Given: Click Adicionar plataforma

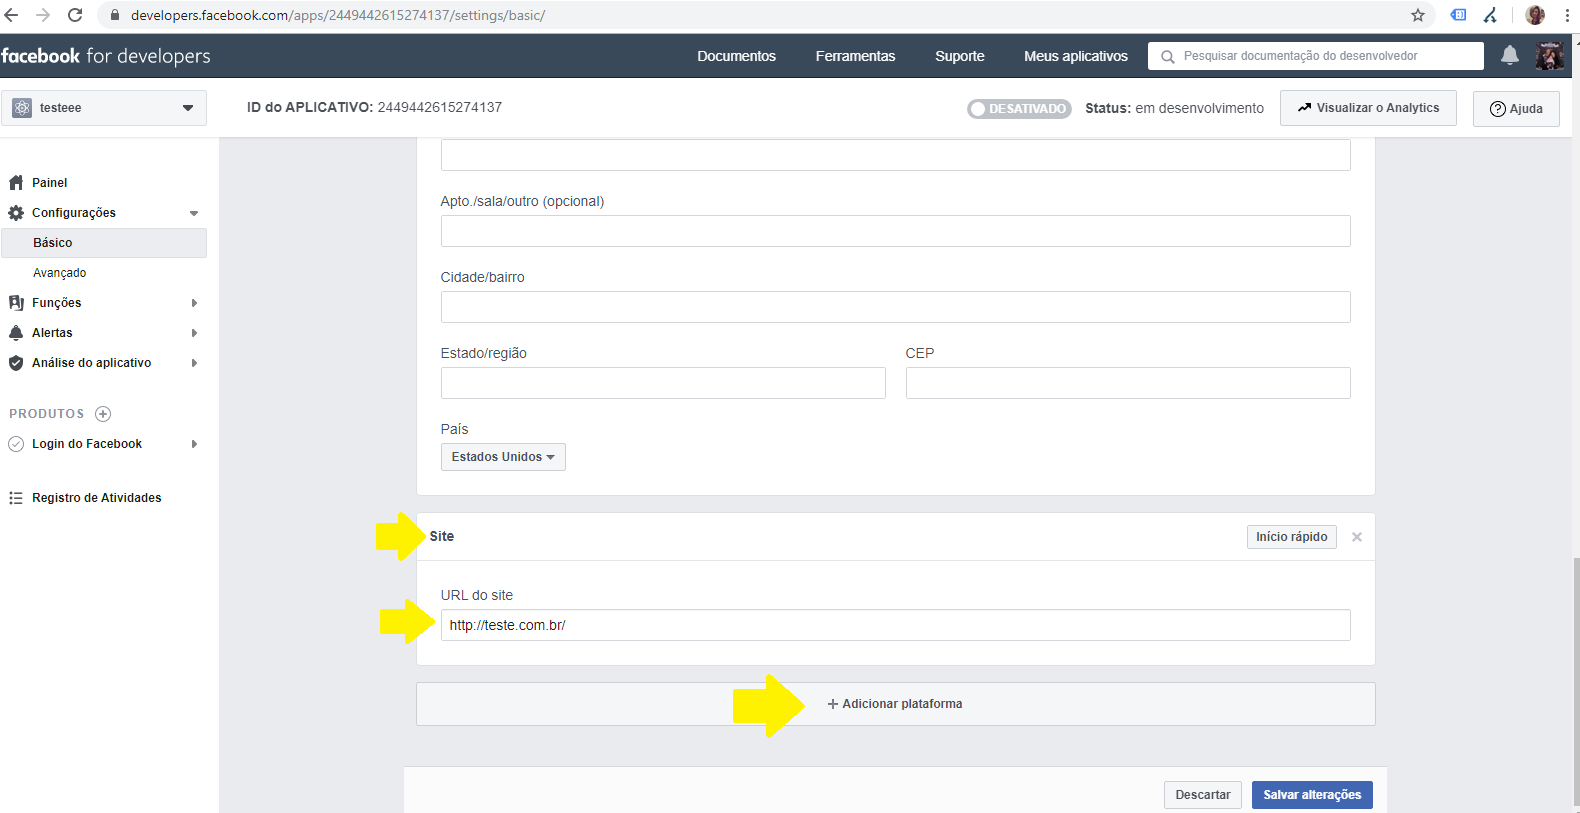Looking at the screenshot, I should point(895,704).
